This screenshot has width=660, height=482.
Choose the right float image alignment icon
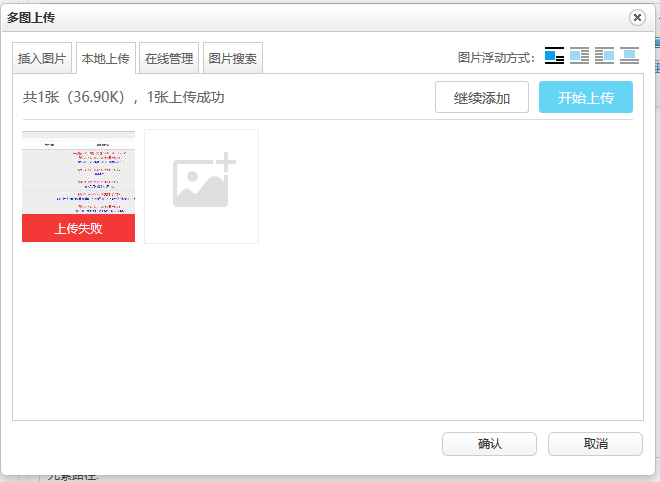point(604,56)
